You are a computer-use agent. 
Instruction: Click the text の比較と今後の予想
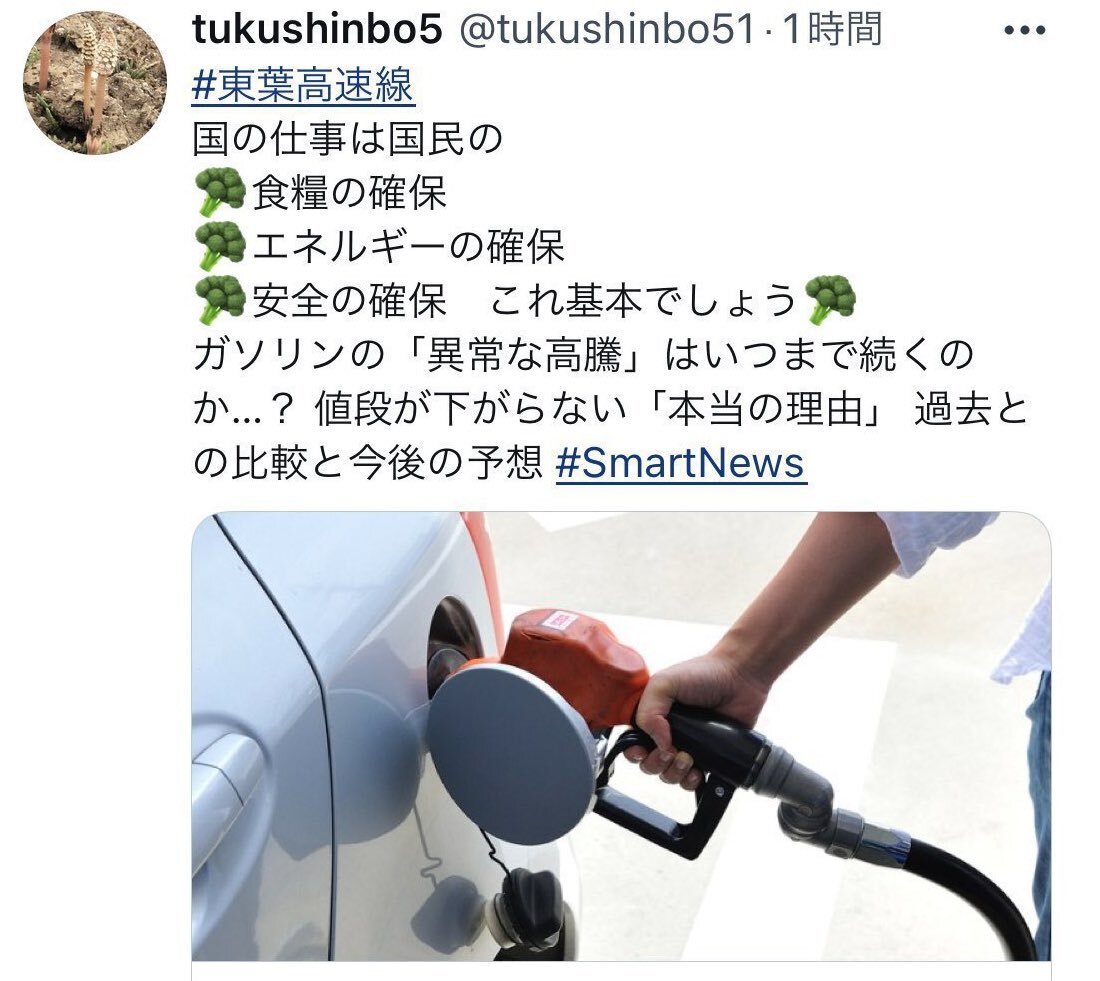tap(368, 462)
